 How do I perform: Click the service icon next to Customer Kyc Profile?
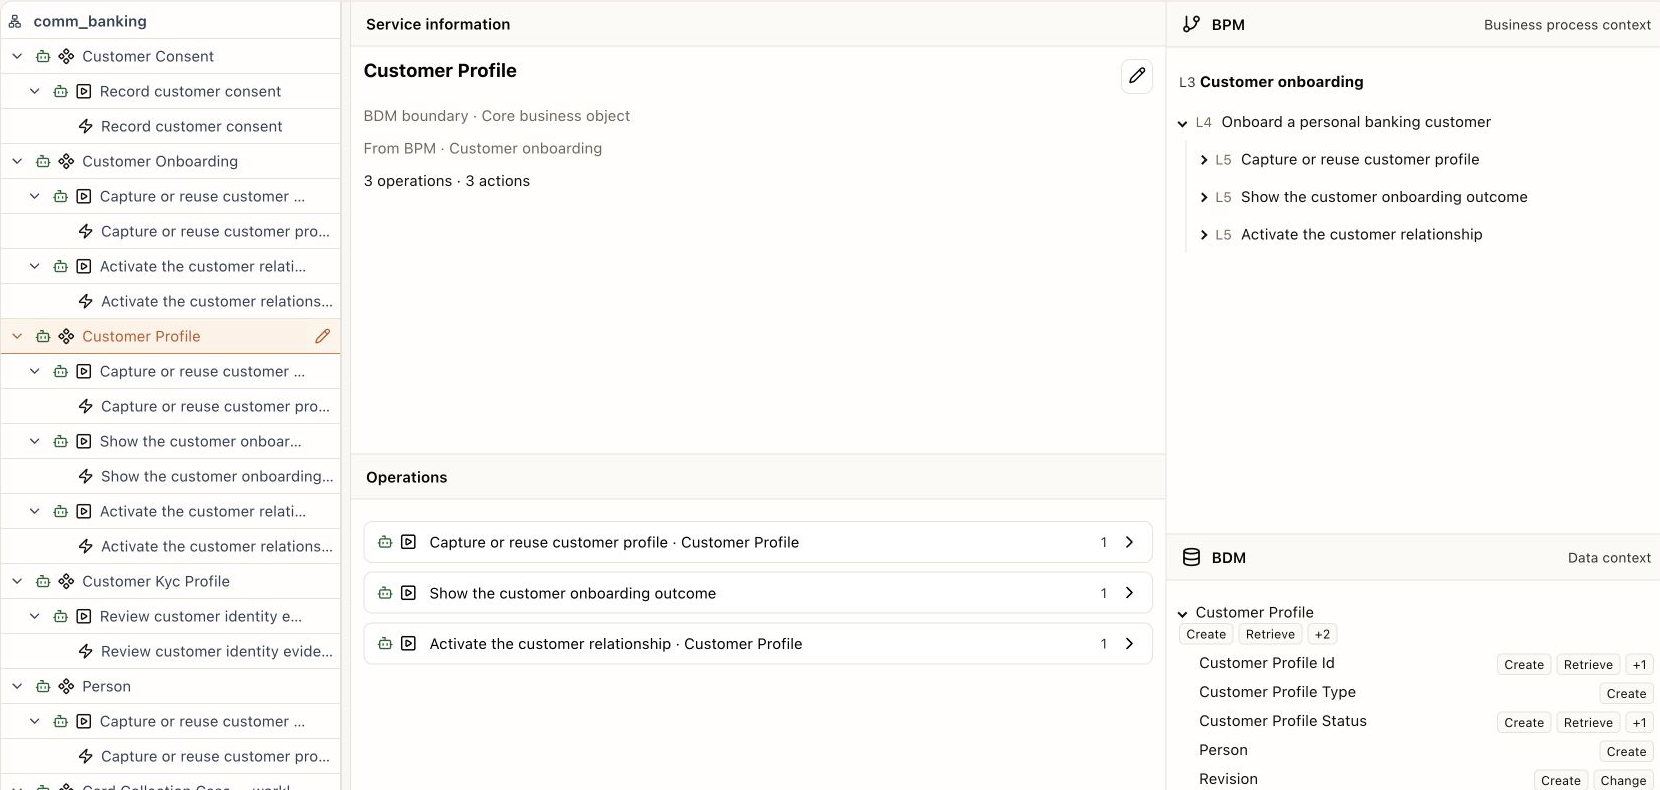click(66, 581)
